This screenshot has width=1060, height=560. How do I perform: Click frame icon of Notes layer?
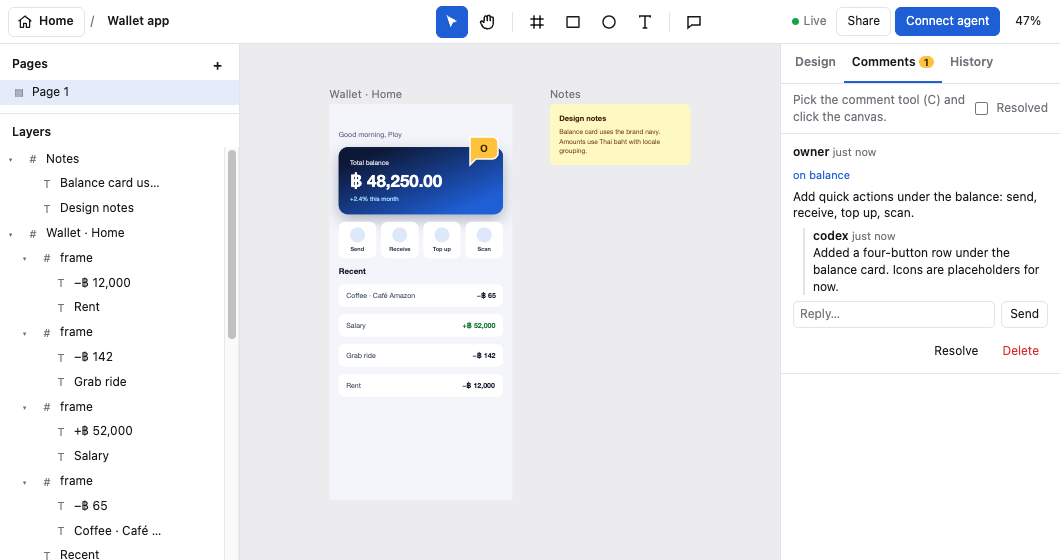(32, 159)
